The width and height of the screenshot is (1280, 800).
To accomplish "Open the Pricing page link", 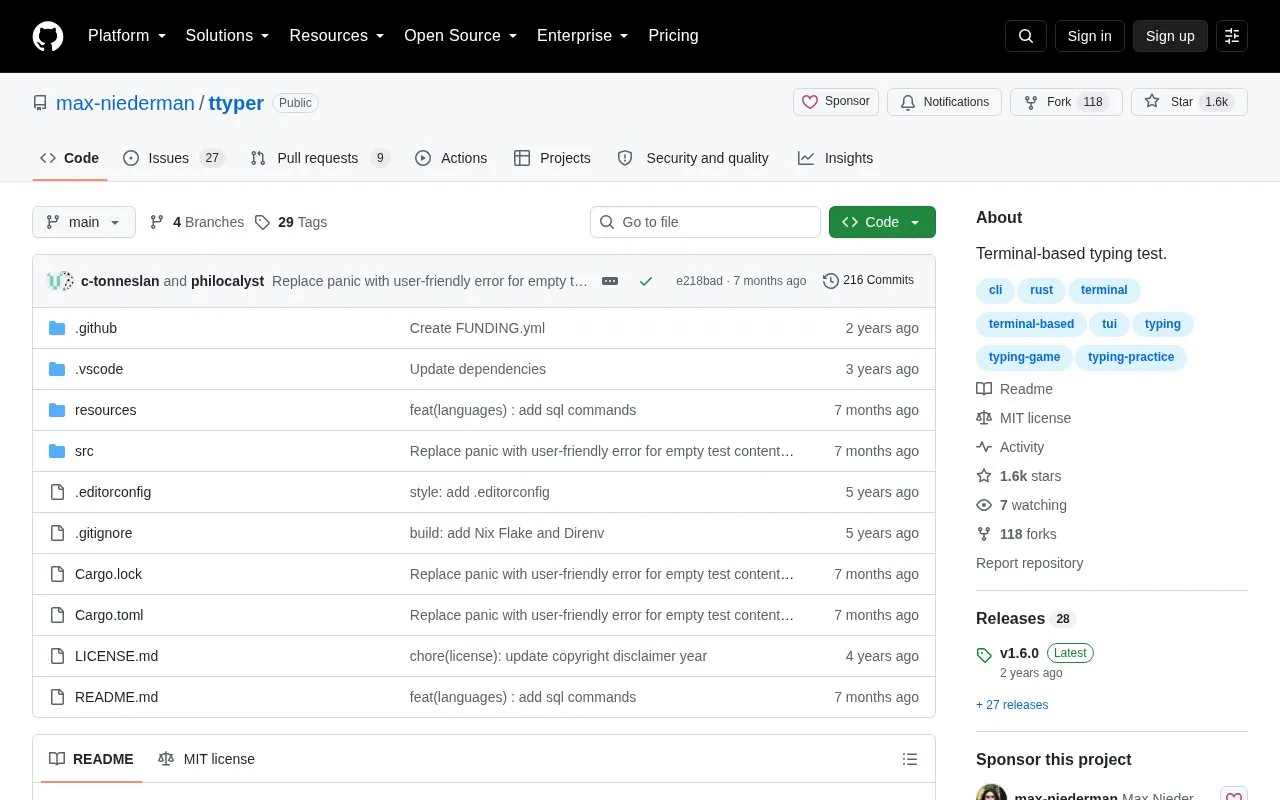I will (x=673, y=36).
